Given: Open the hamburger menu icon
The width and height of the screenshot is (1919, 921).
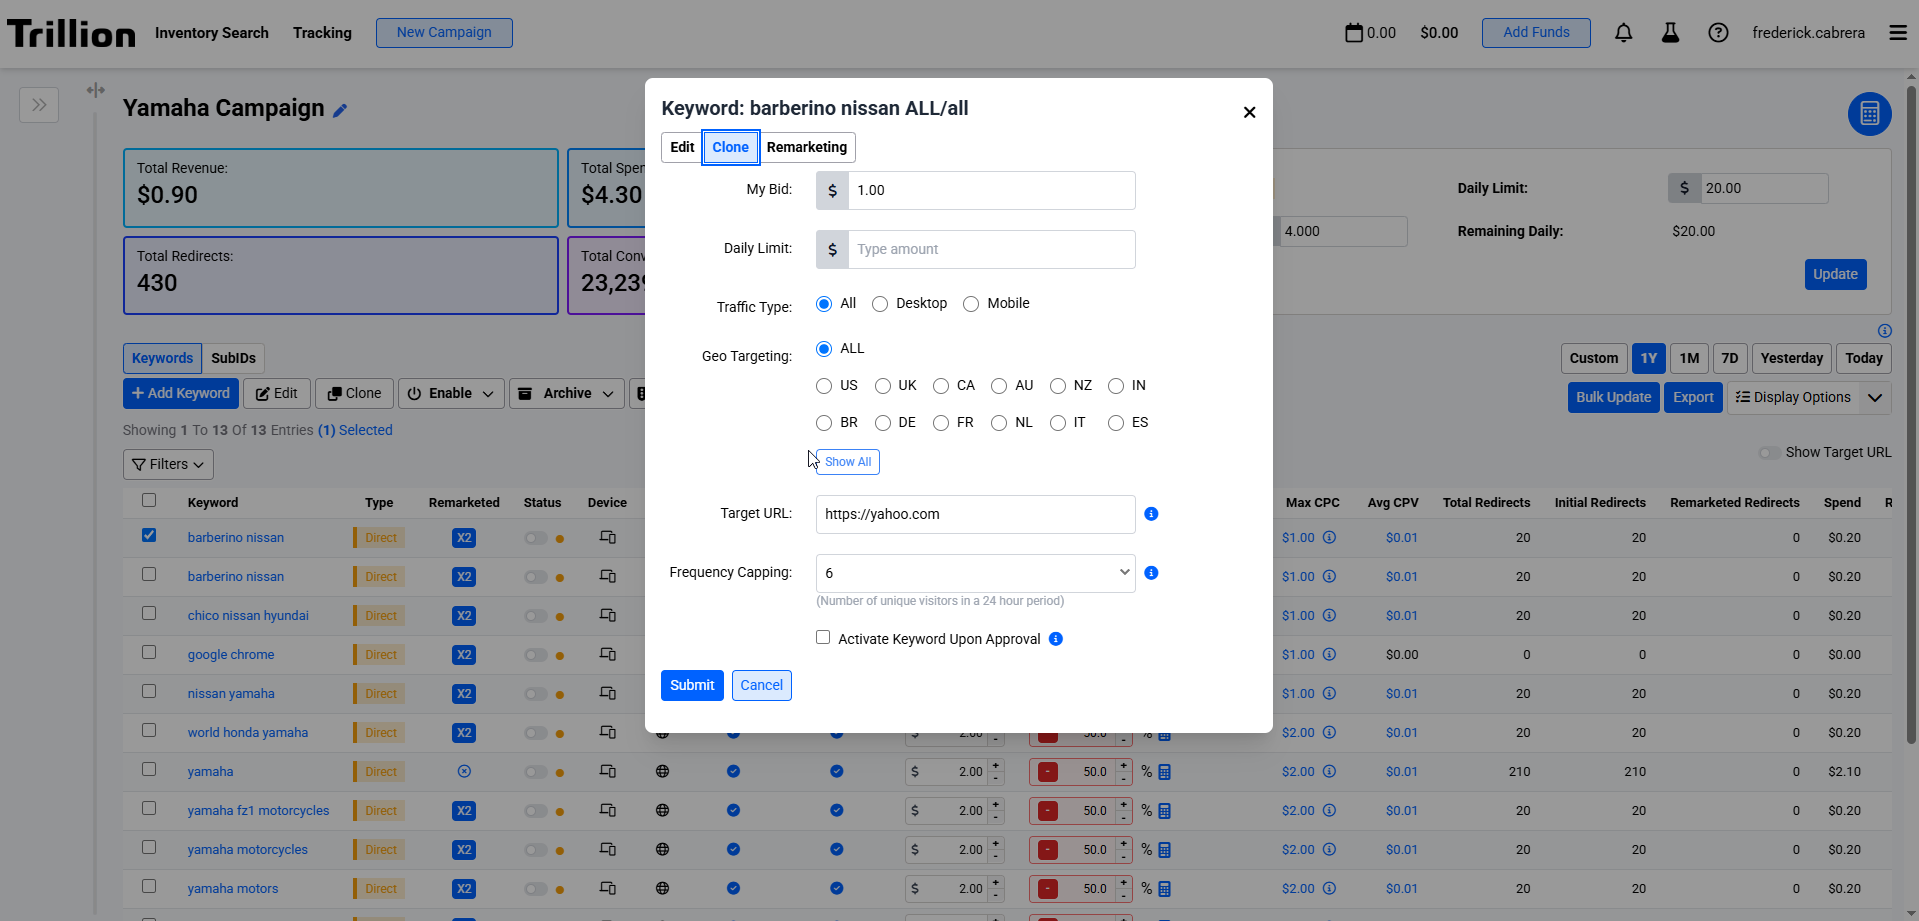Looking at the screenshot, I should [x=1897, y=33].
